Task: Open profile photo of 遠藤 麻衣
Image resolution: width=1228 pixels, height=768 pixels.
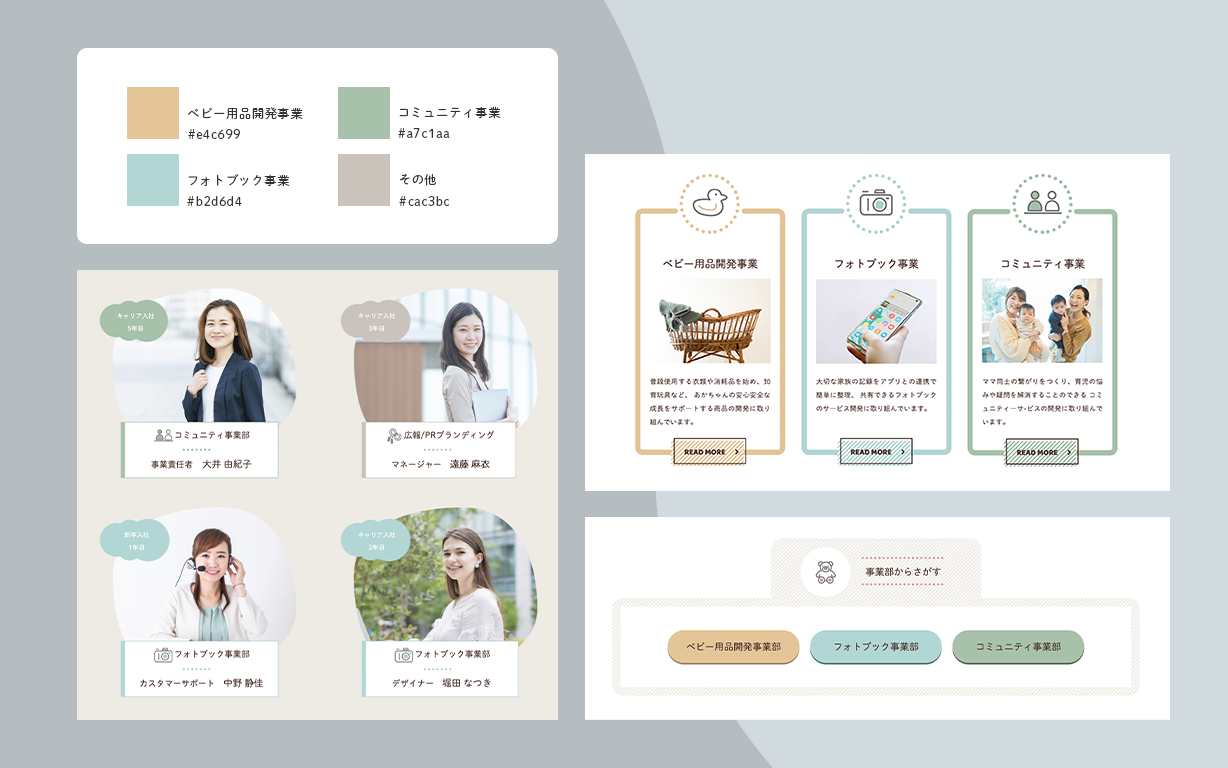Action: [446, 357]
